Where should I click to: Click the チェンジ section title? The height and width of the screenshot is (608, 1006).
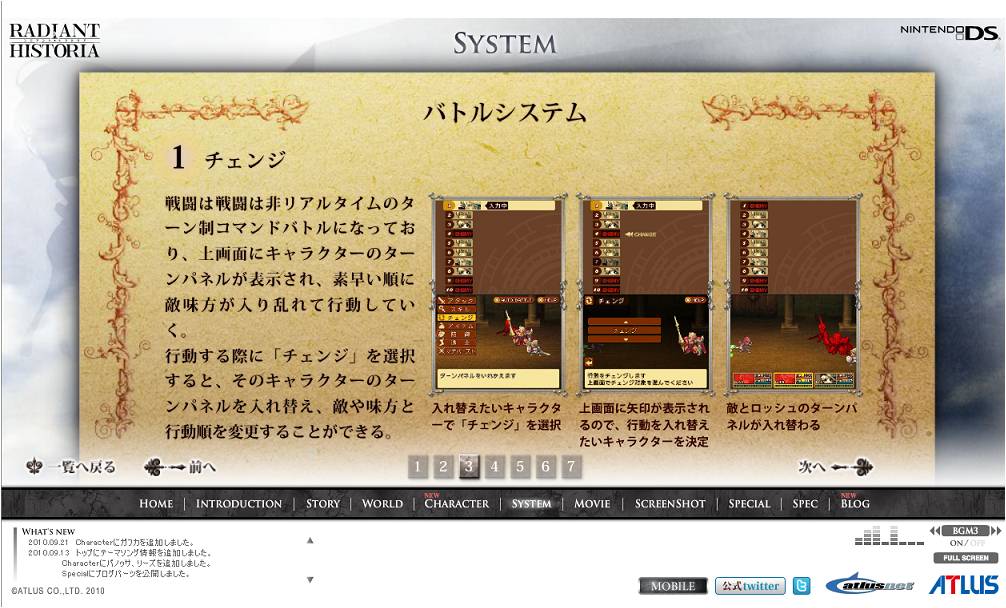(245, 160)
